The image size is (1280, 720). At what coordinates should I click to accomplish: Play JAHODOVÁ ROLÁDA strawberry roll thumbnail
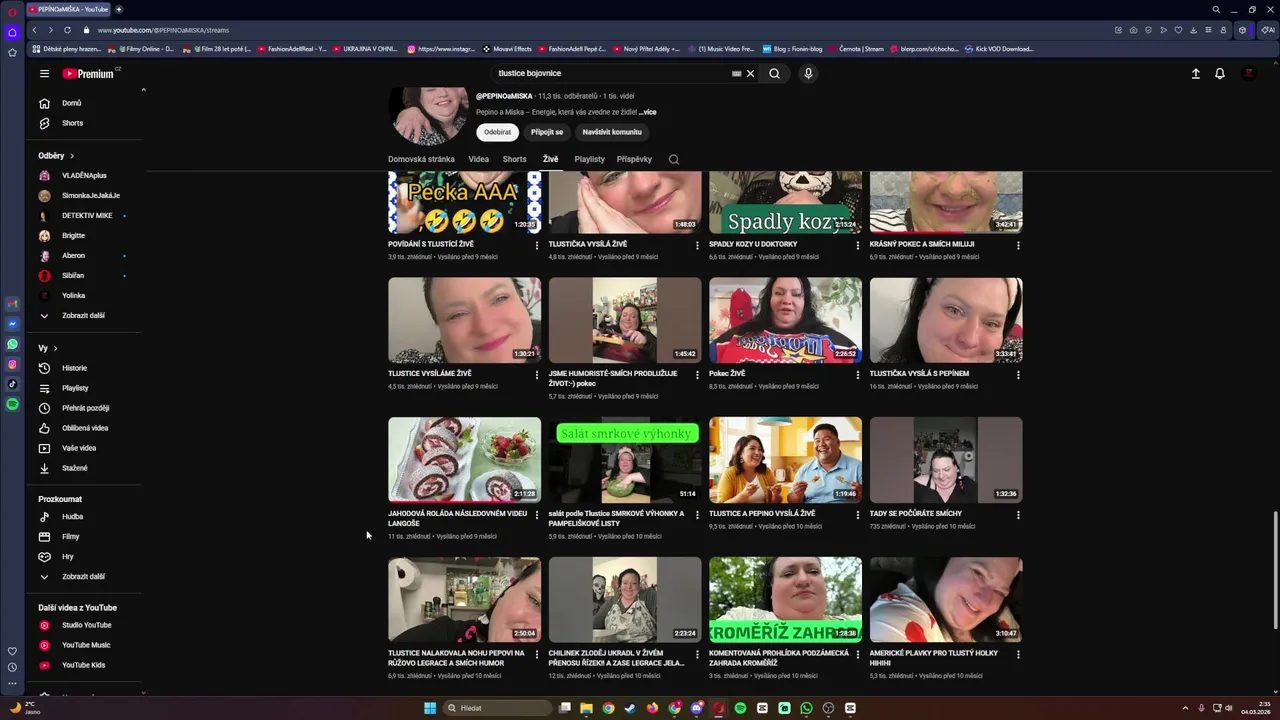[464, 459]
